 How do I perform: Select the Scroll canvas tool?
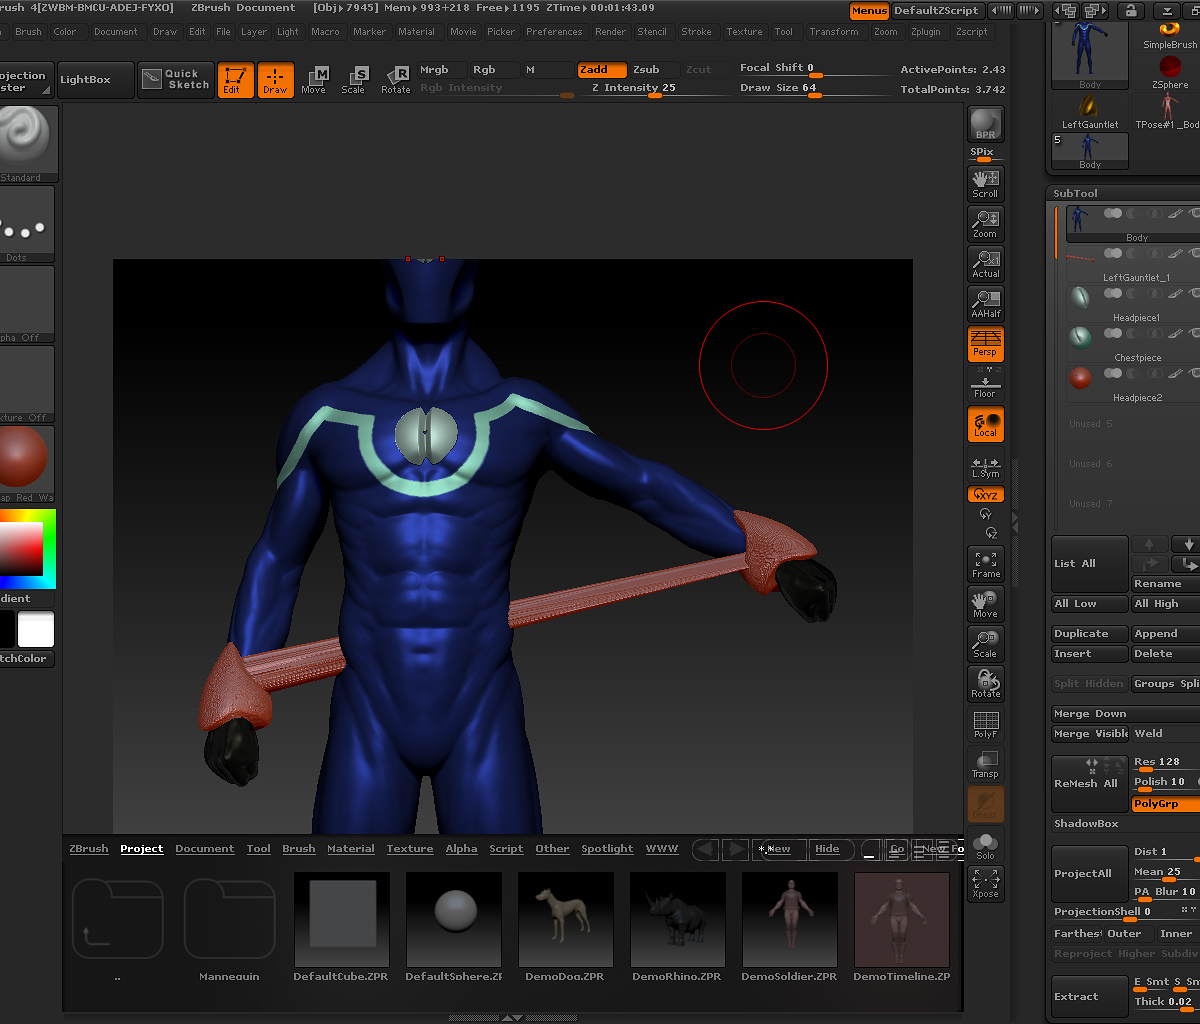(x=986, y=183)
